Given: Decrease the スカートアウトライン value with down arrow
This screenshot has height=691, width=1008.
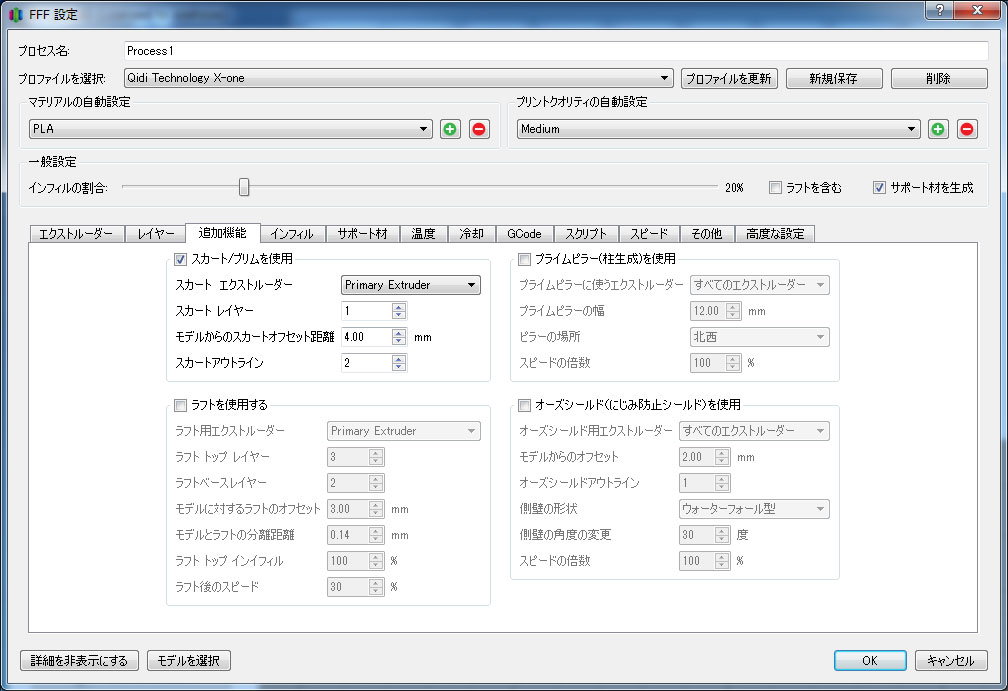Looking at the screenshot, I should click(400, 368).
